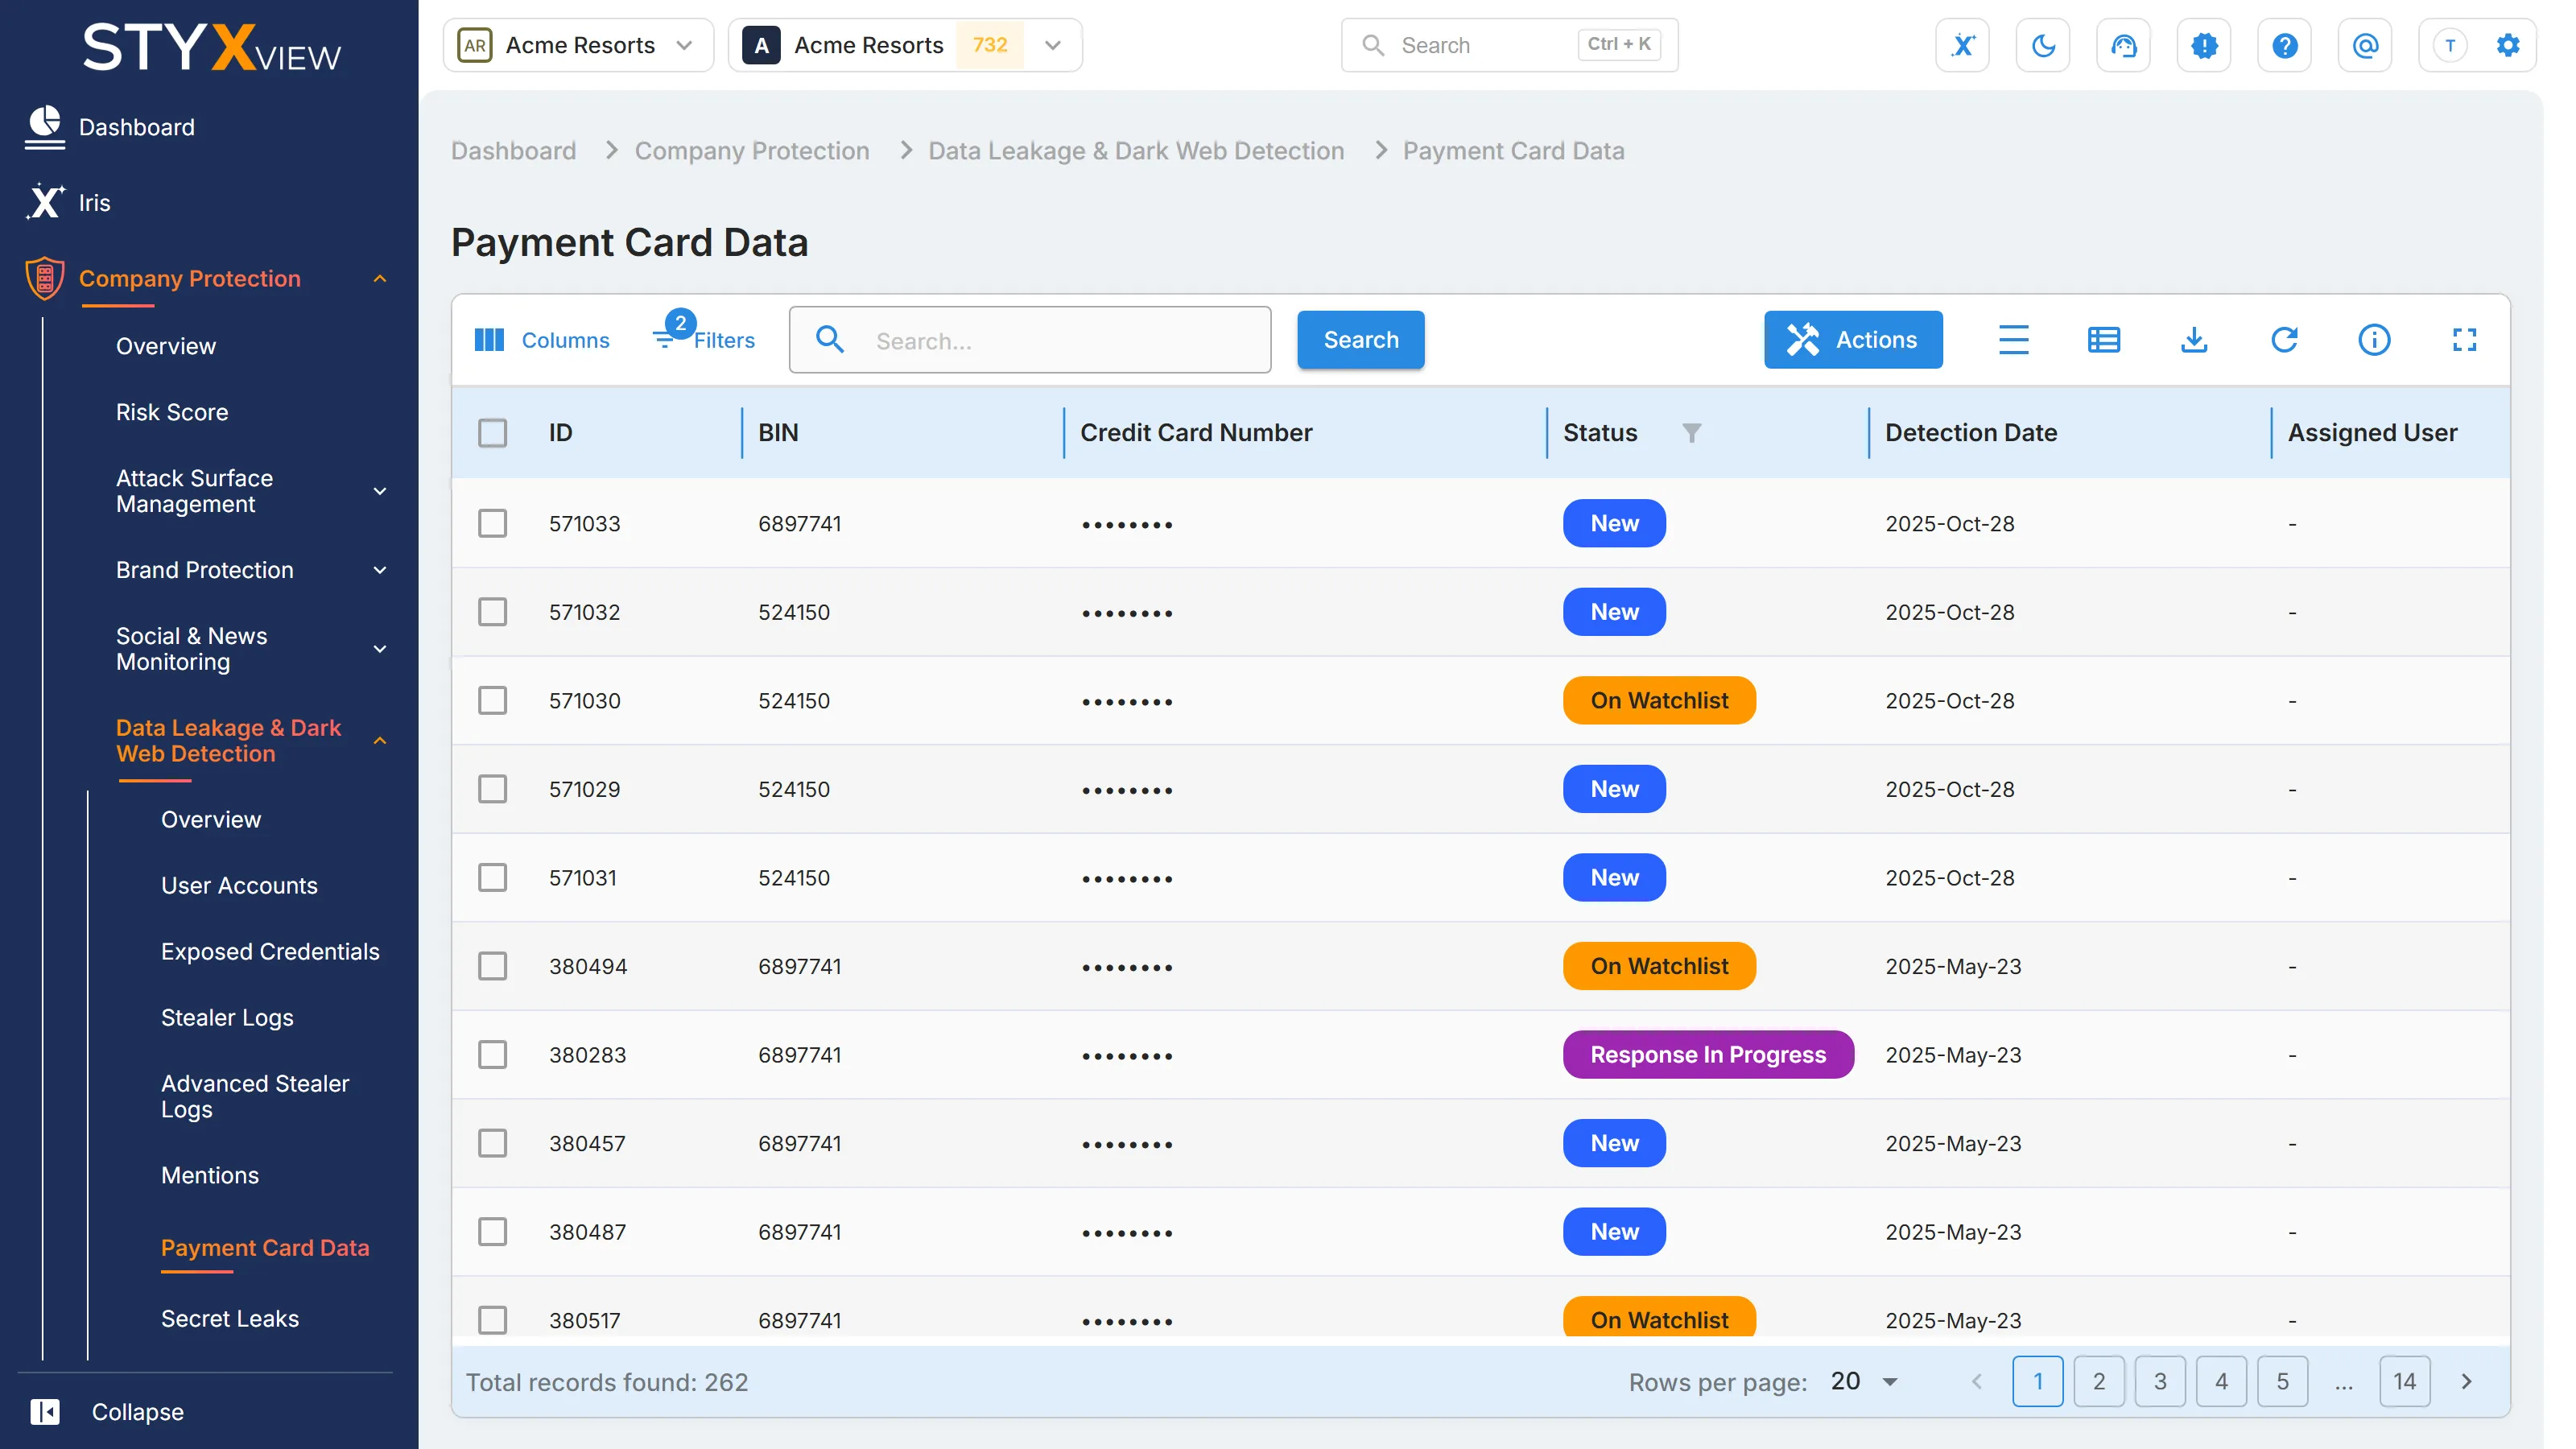Select checkbox for record 380494
Viewport: 2576px width, 1449px height.
point(492,966)
